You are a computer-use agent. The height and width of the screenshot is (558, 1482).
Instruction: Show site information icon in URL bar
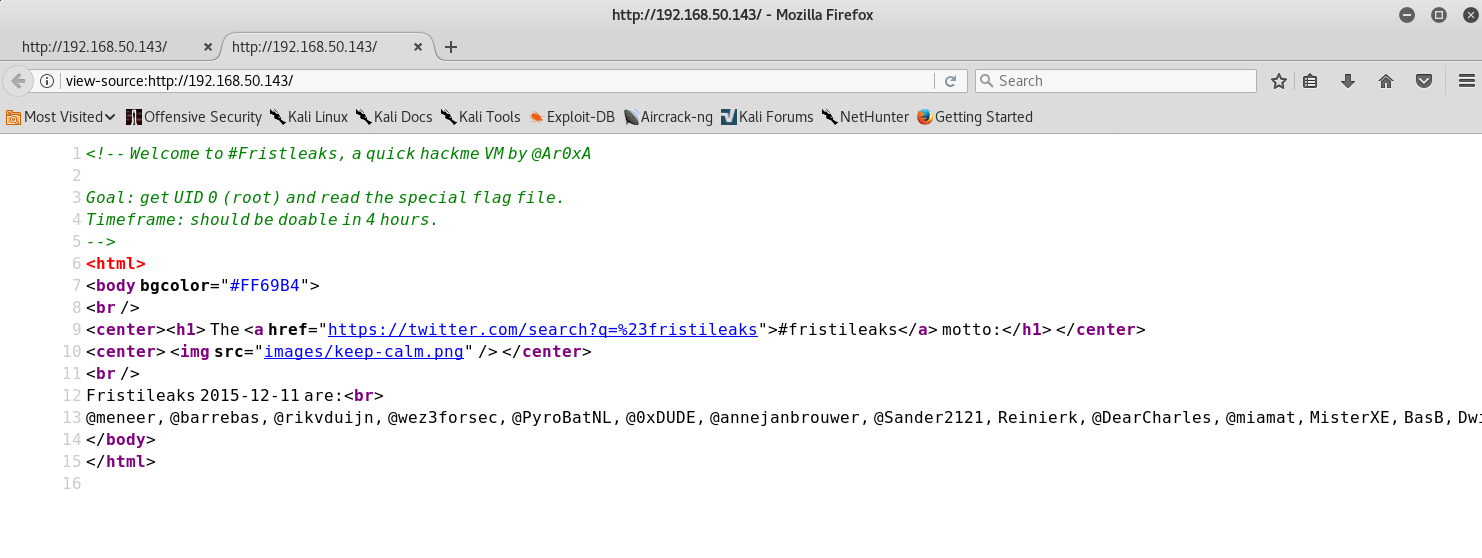(47, 81)
